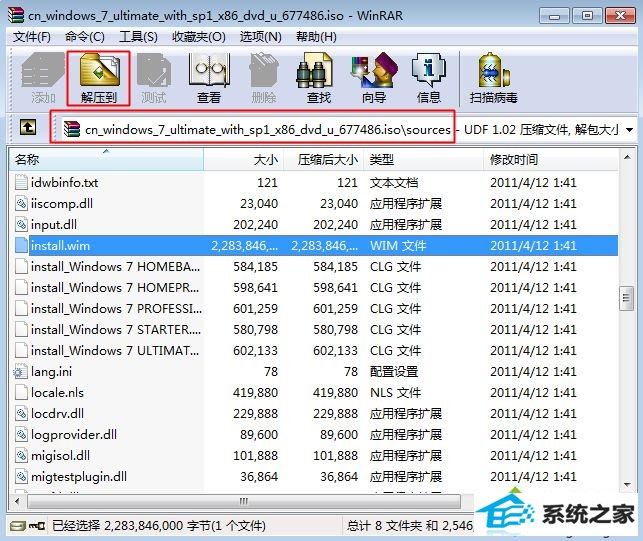
Task: Open the Find (查找) binoculars icon
Action: point(314,71)
